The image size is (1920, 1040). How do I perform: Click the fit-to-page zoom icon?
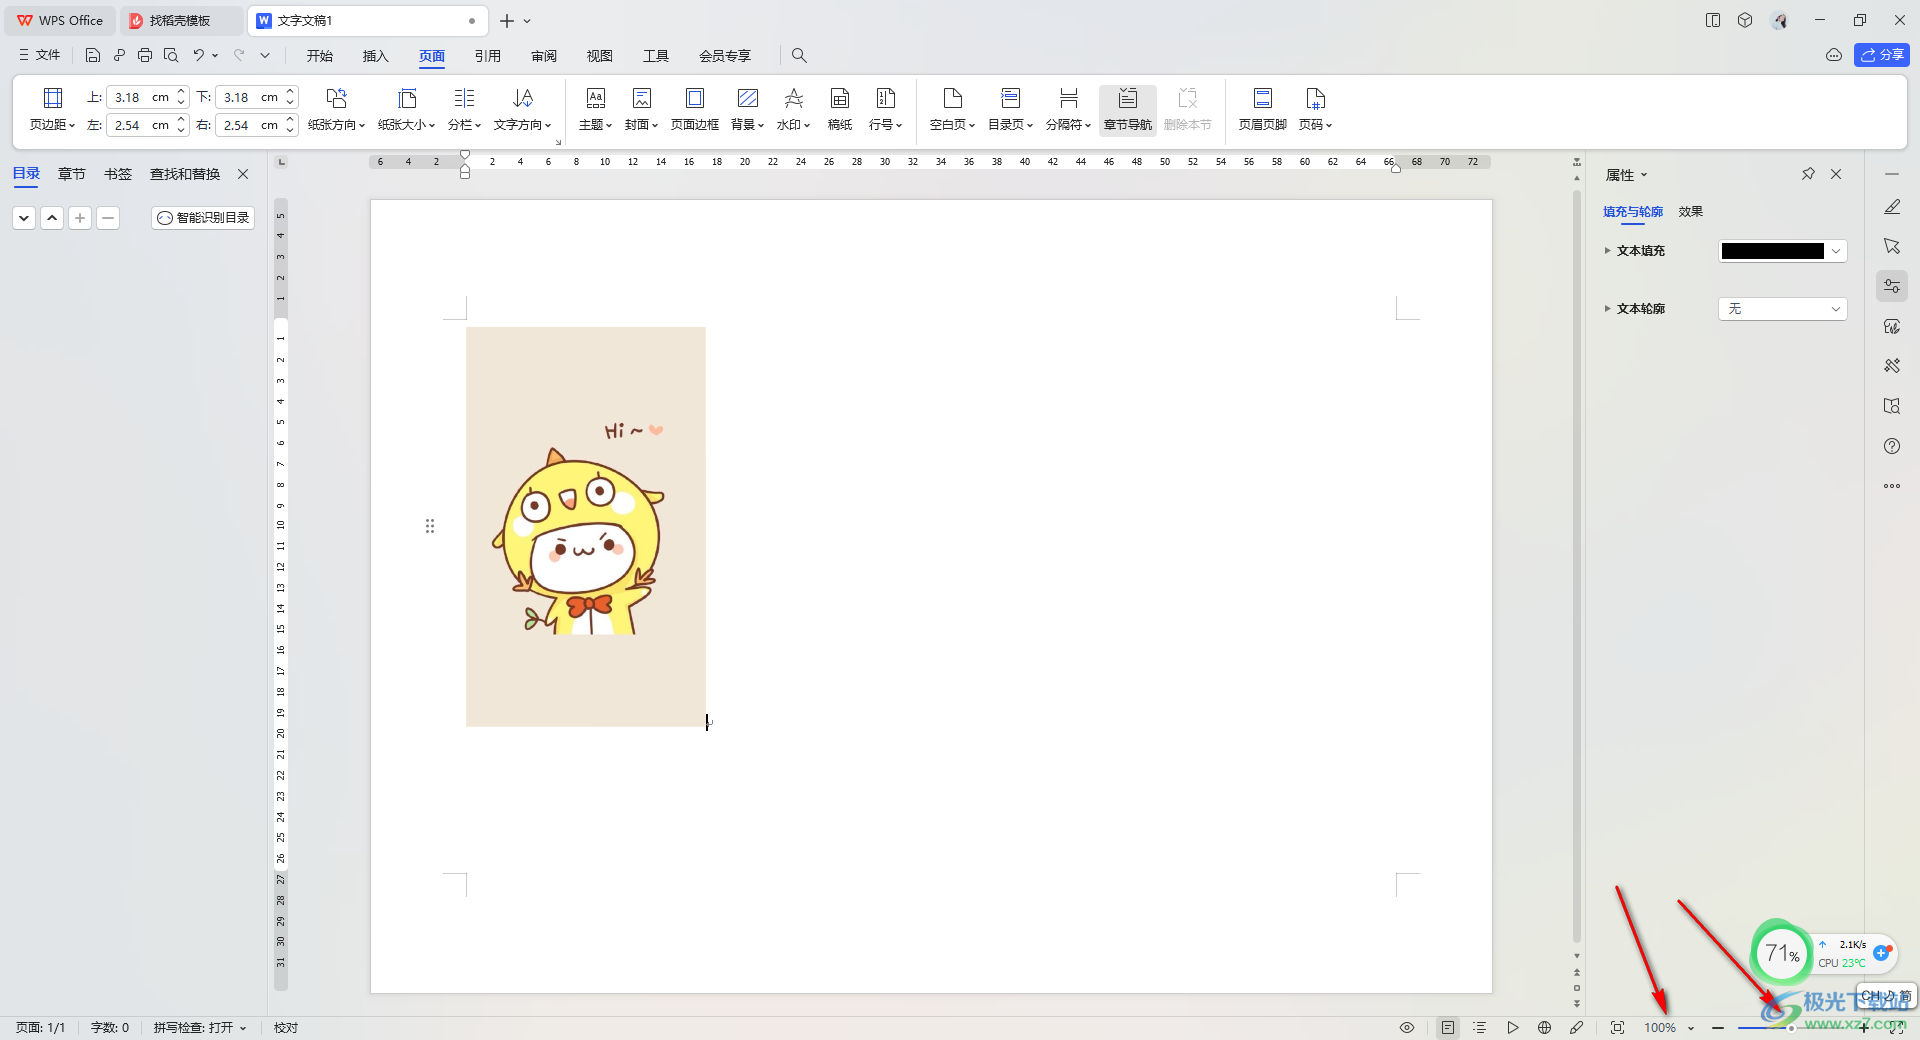(x=1617, y=1027)
